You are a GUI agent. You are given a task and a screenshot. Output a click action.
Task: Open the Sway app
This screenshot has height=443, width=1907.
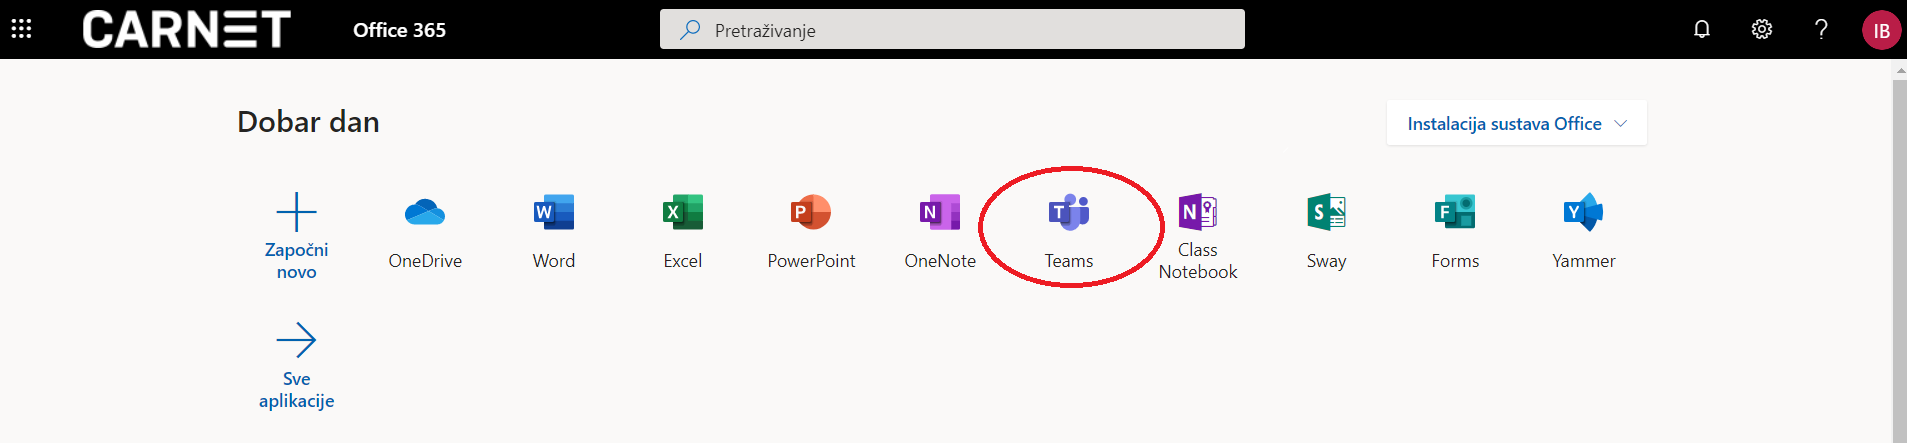coord(1326,232)
